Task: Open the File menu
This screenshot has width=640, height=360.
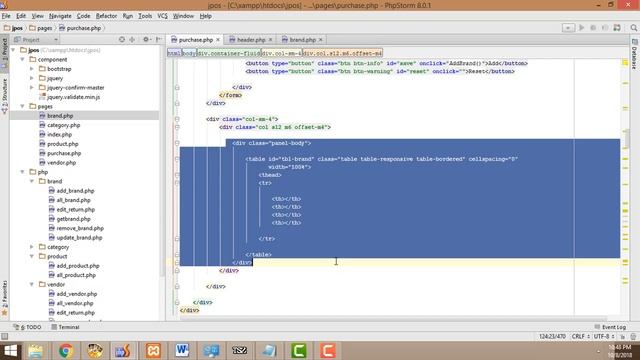Action: [x=6, y=16]
